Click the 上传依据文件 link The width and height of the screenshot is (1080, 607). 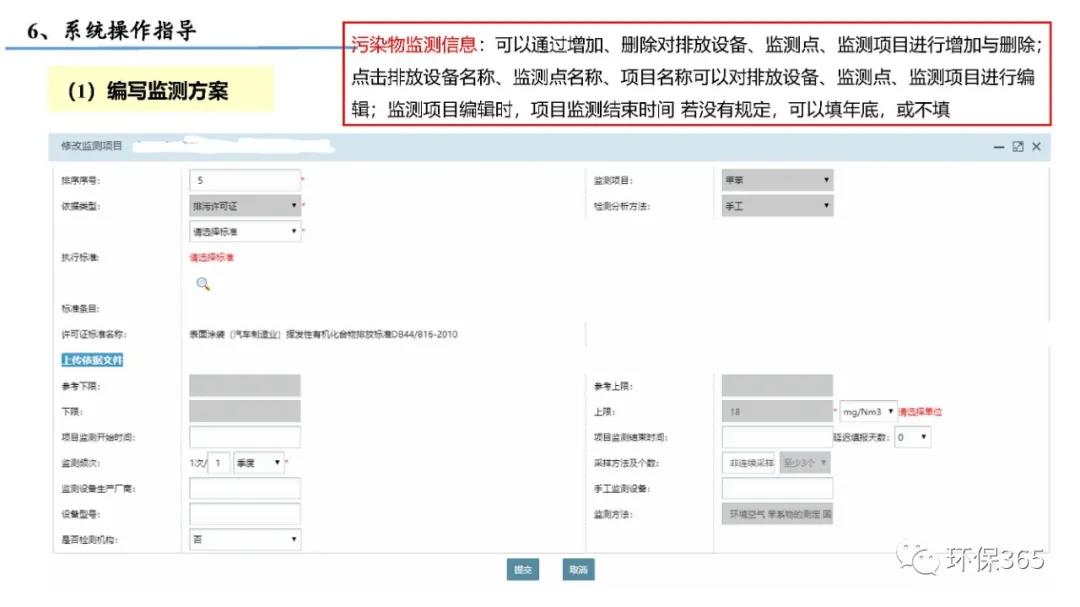click(x=92, y=360)
